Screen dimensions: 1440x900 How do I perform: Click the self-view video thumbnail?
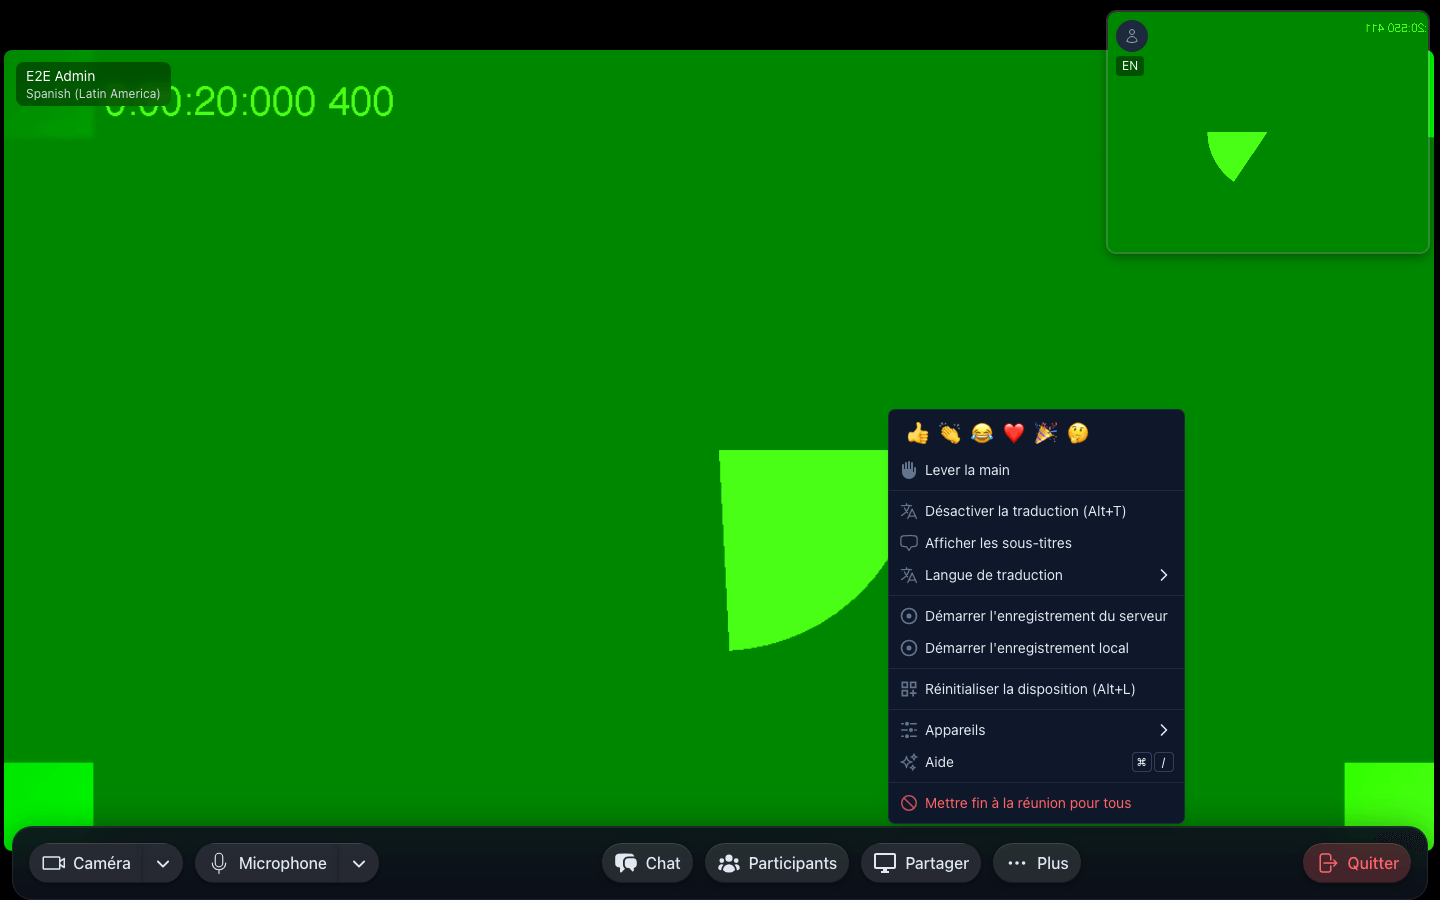click(x=1268, y=132)
